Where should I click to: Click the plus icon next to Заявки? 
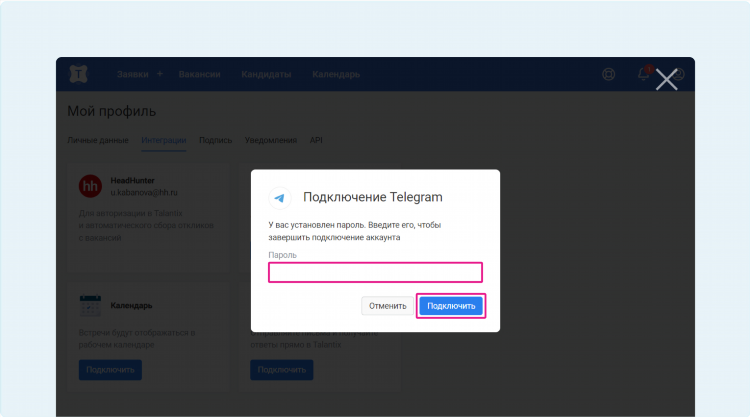tap(160, 74)
